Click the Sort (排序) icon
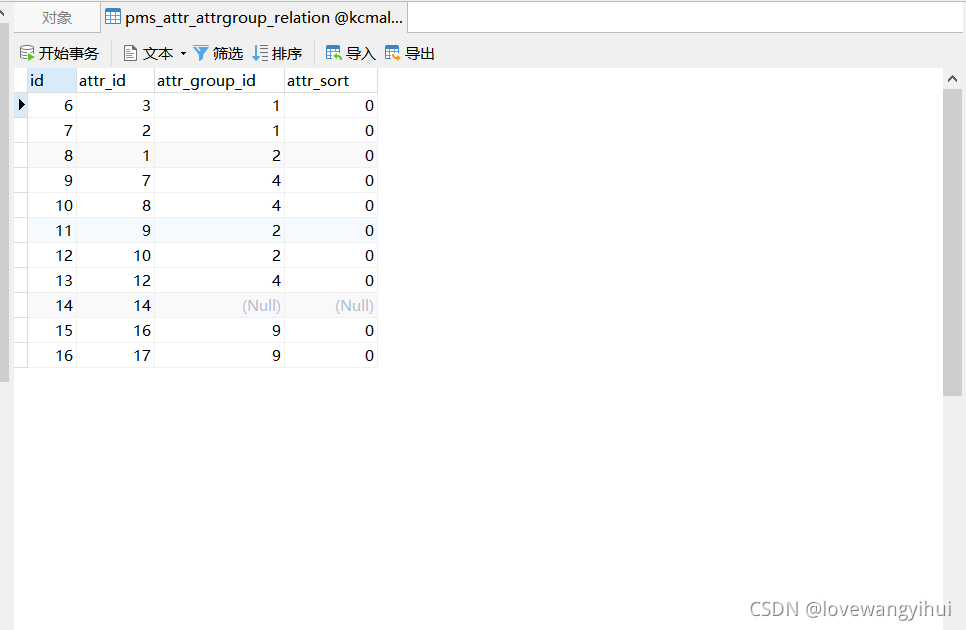Screen dimensions: 966x630 point(260,53)
